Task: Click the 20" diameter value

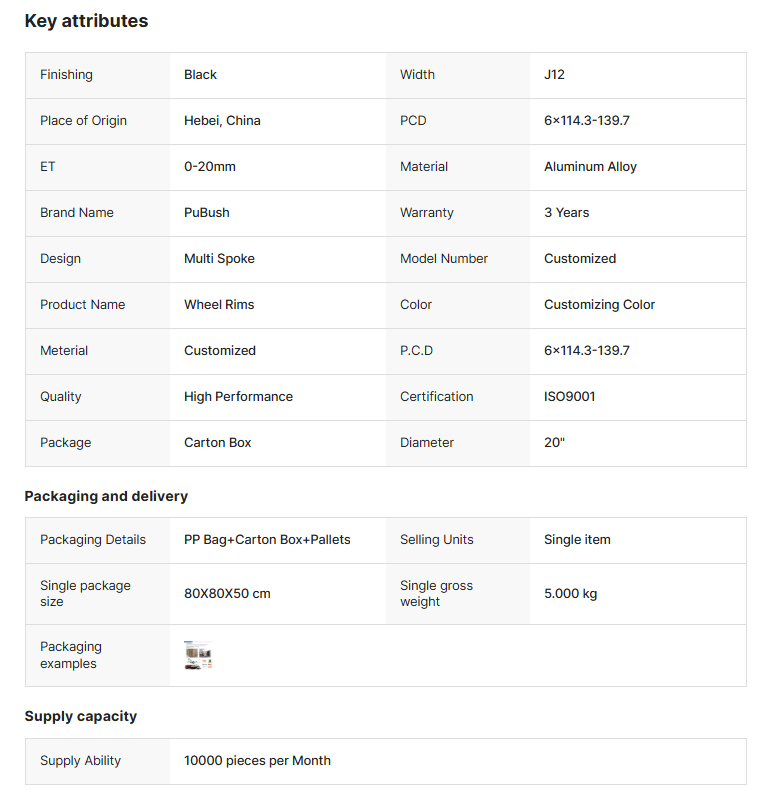Action: 554,443
